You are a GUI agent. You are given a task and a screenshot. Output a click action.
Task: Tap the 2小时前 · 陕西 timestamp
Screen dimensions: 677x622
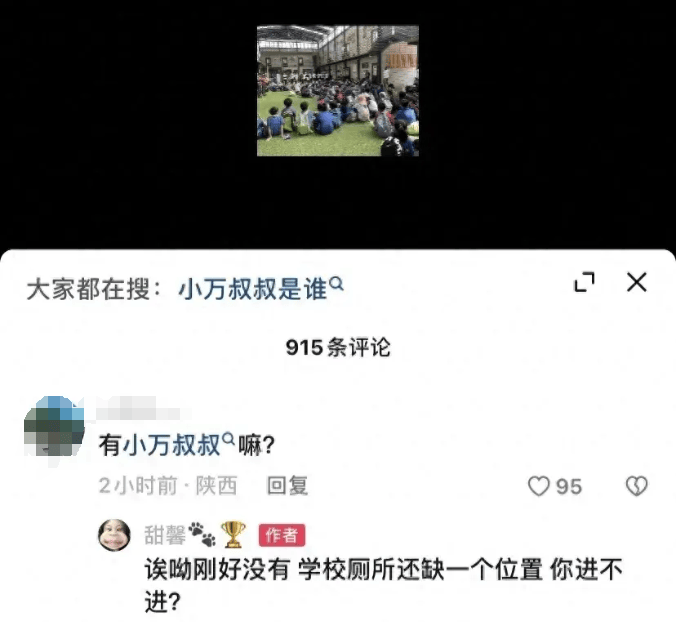pos(168,486)
